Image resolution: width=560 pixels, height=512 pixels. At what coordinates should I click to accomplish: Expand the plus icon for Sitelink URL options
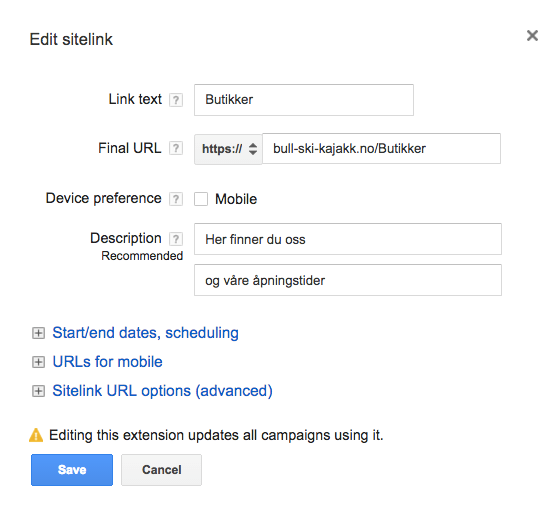pos(38,391)
